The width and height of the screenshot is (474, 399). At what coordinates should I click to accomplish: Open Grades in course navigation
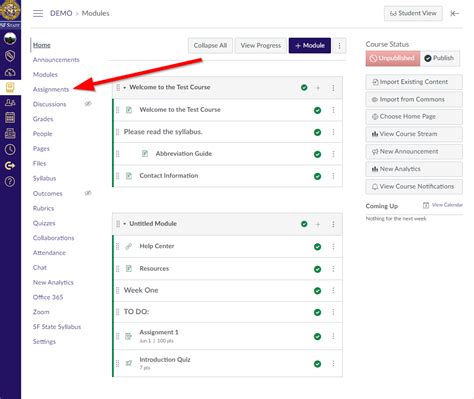43,119
